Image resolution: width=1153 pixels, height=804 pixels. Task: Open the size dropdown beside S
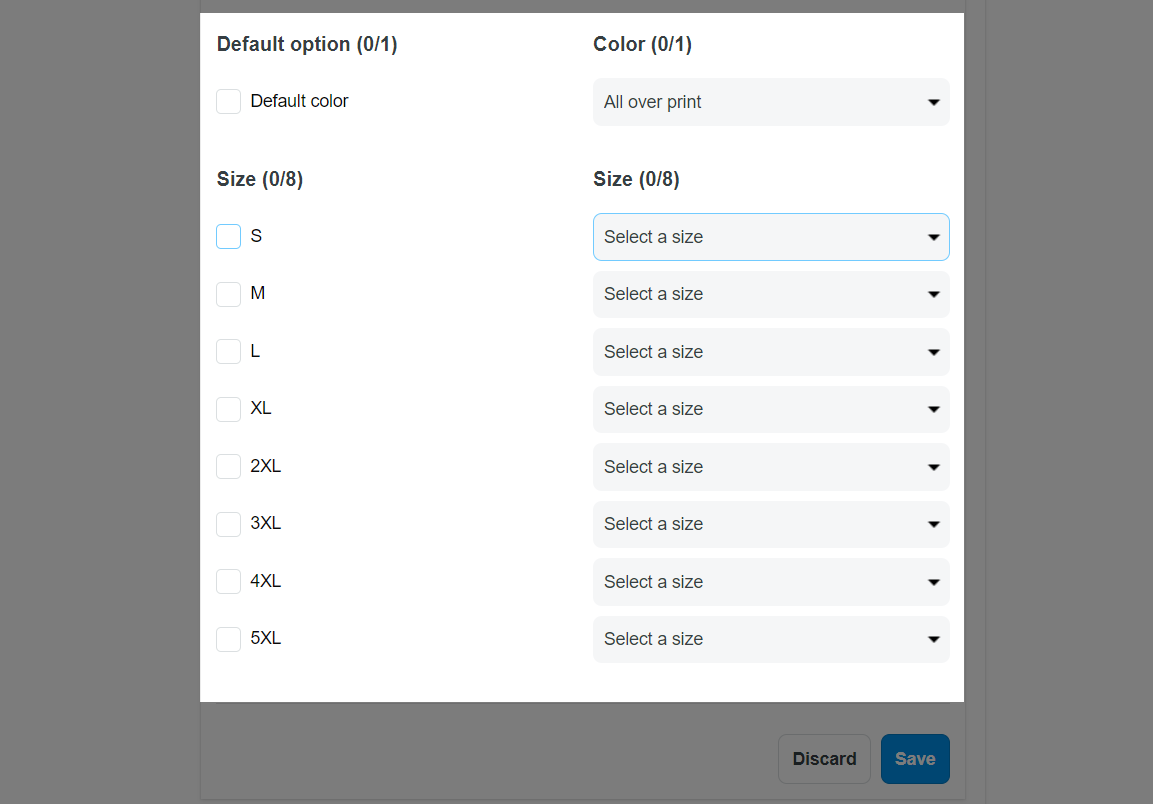[771, 237]
